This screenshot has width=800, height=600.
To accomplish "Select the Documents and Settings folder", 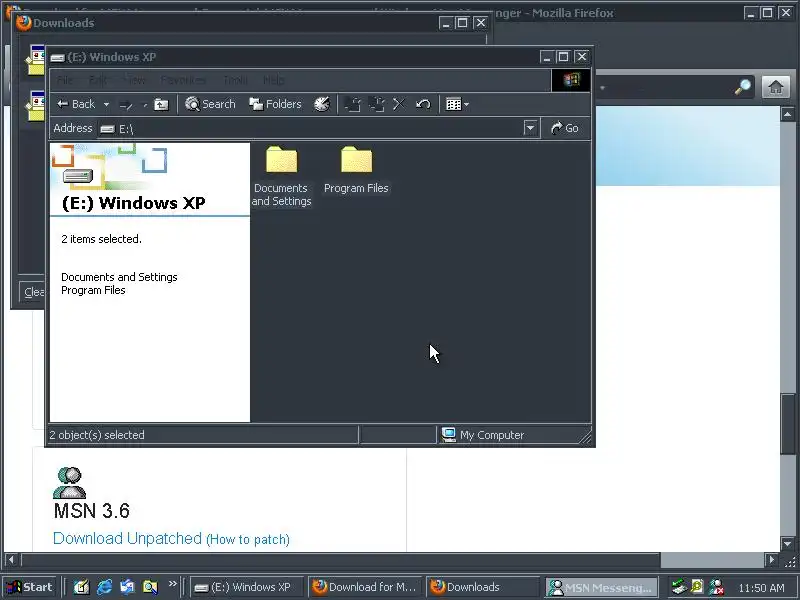I will (281, 176).
